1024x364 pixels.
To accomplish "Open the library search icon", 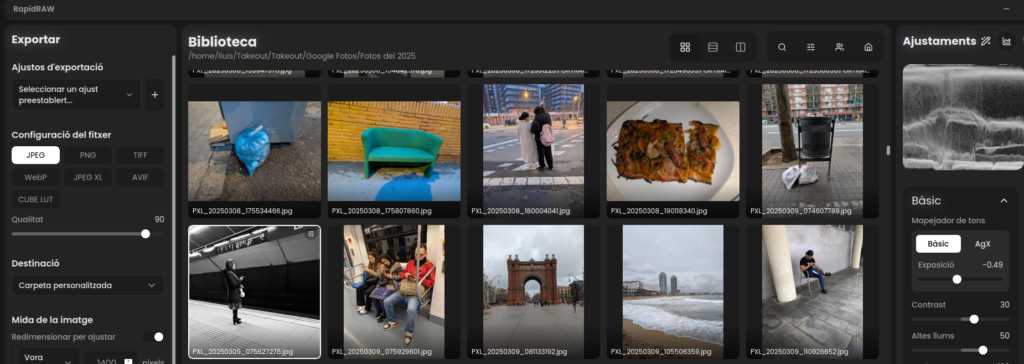I will pos(782,47).
